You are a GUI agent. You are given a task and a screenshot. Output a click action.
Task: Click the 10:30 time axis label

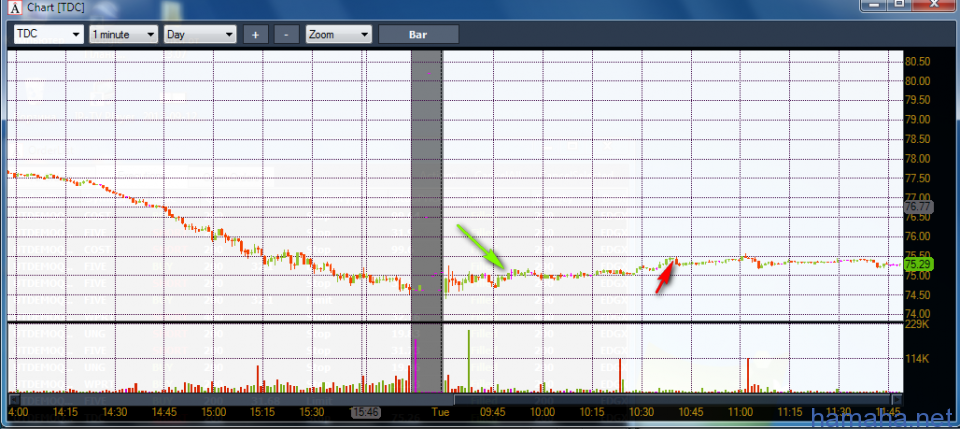(x=642, y=412)
